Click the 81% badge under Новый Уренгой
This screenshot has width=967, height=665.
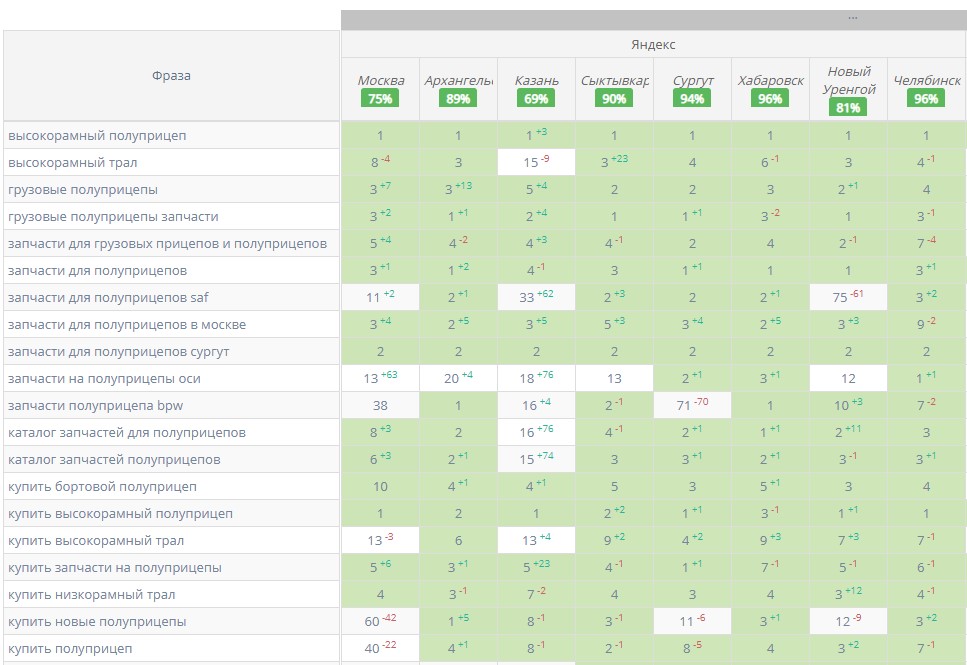tap(848, 107)
